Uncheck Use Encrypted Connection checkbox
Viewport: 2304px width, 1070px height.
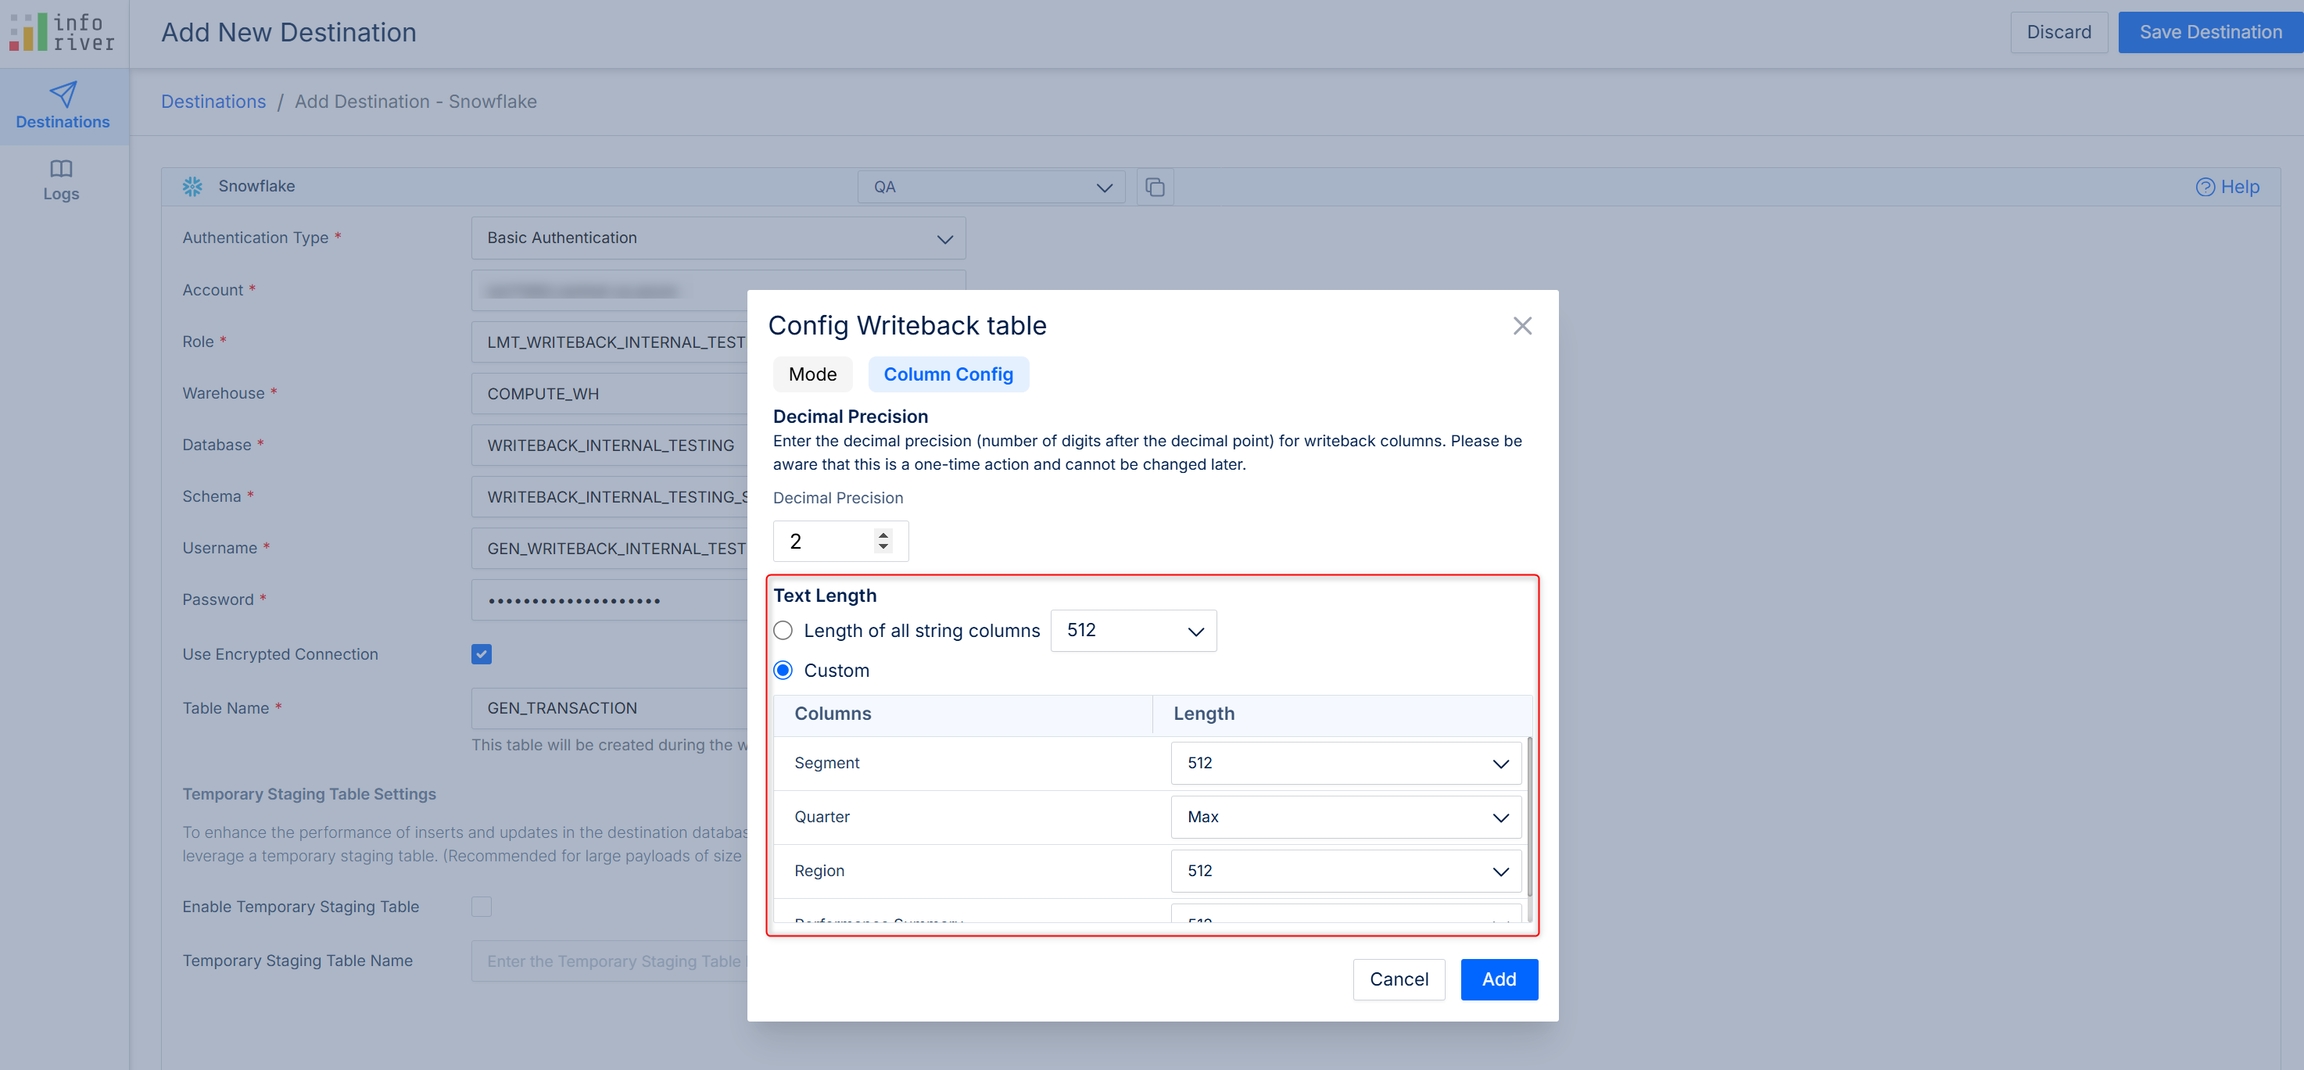(x=481, y=654)
